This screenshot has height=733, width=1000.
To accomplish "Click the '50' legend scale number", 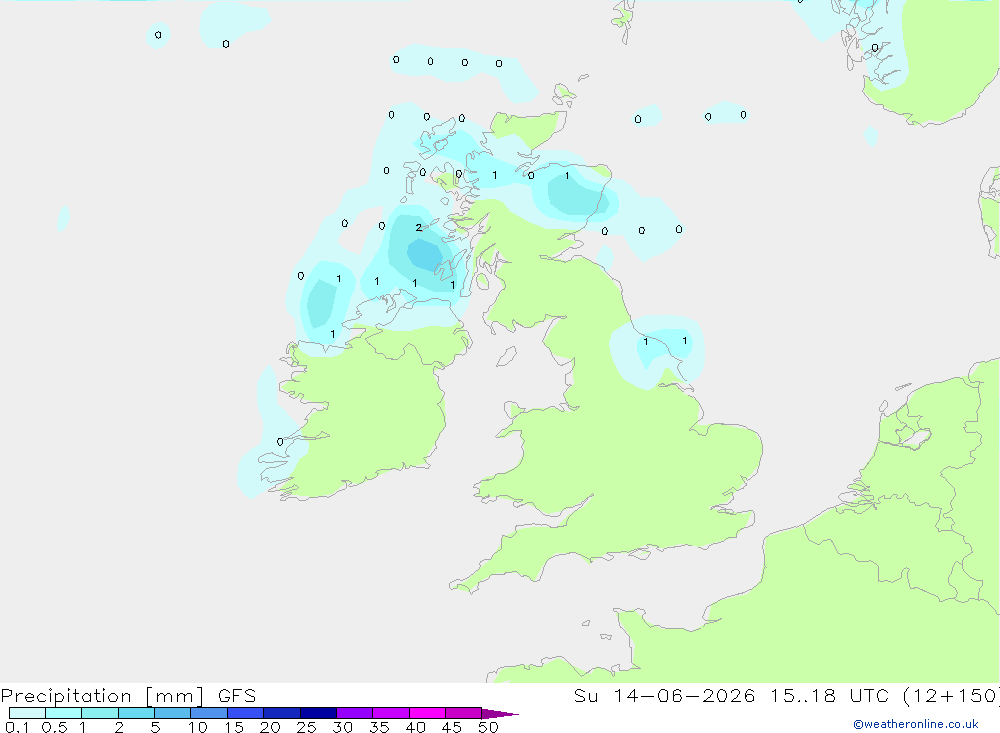I will [488, 727].
